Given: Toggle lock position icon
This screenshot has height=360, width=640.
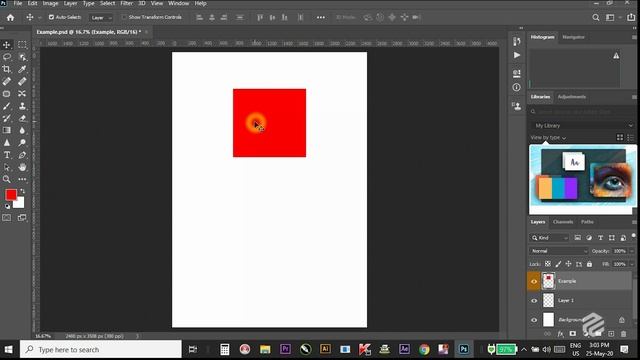Looking at the screenshot, I should (x=568, y=264).
